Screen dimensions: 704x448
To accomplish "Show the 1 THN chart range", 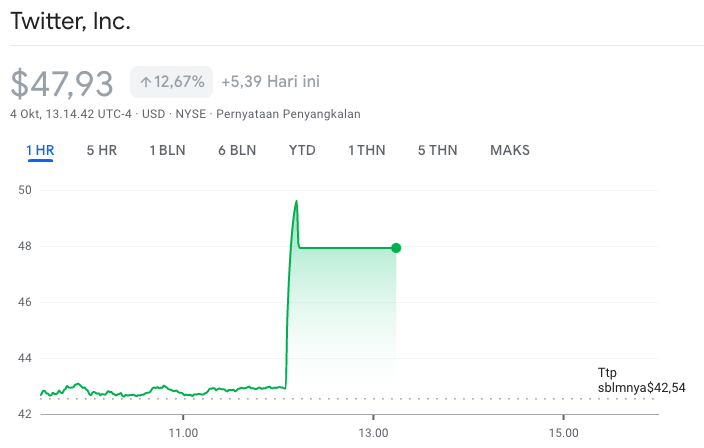I will pos(366,151).
